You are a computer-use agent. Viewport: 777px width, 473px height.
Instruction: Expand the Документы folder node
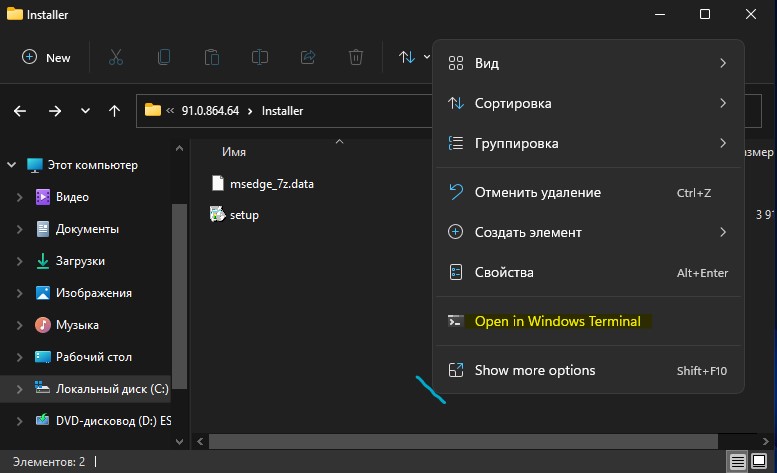point(19,229)
